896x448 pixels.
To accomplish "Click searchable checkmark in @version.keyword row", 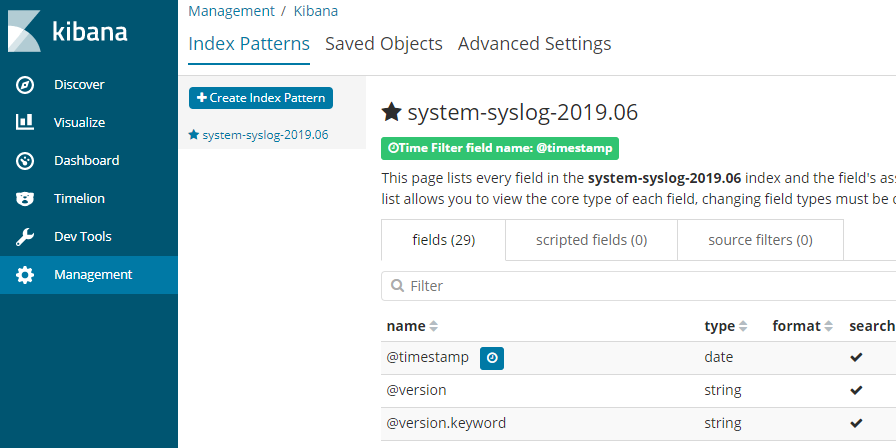I will (x=856, y=423).
